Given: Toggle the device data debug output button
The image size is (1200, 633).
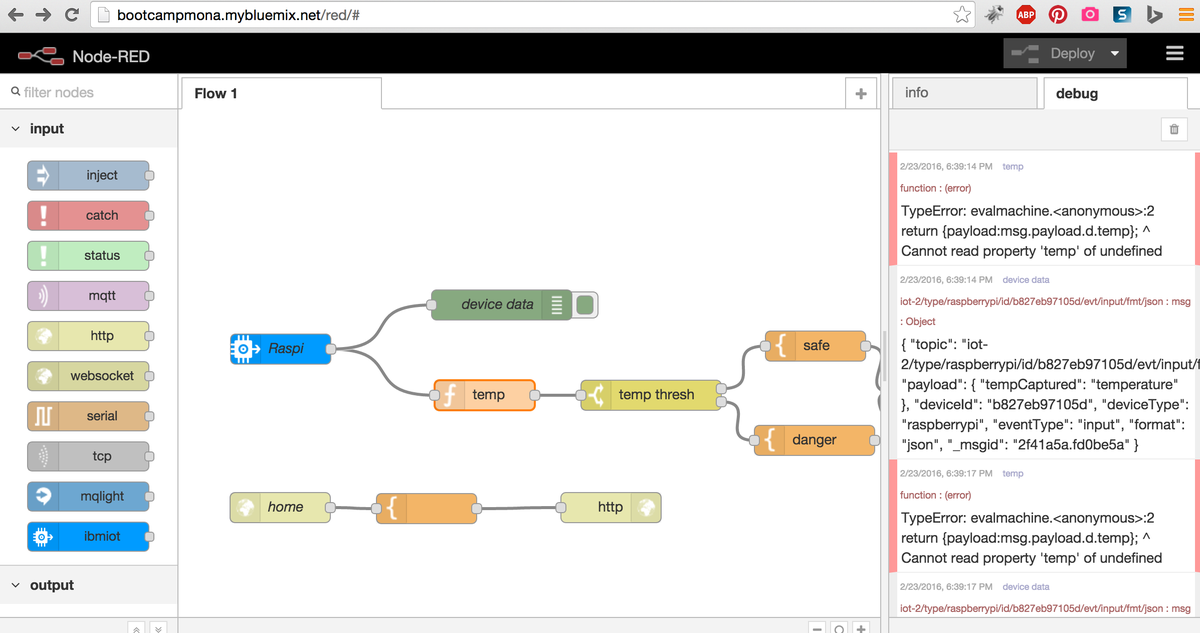Looking at the screenshot, I should coord(586,304).
